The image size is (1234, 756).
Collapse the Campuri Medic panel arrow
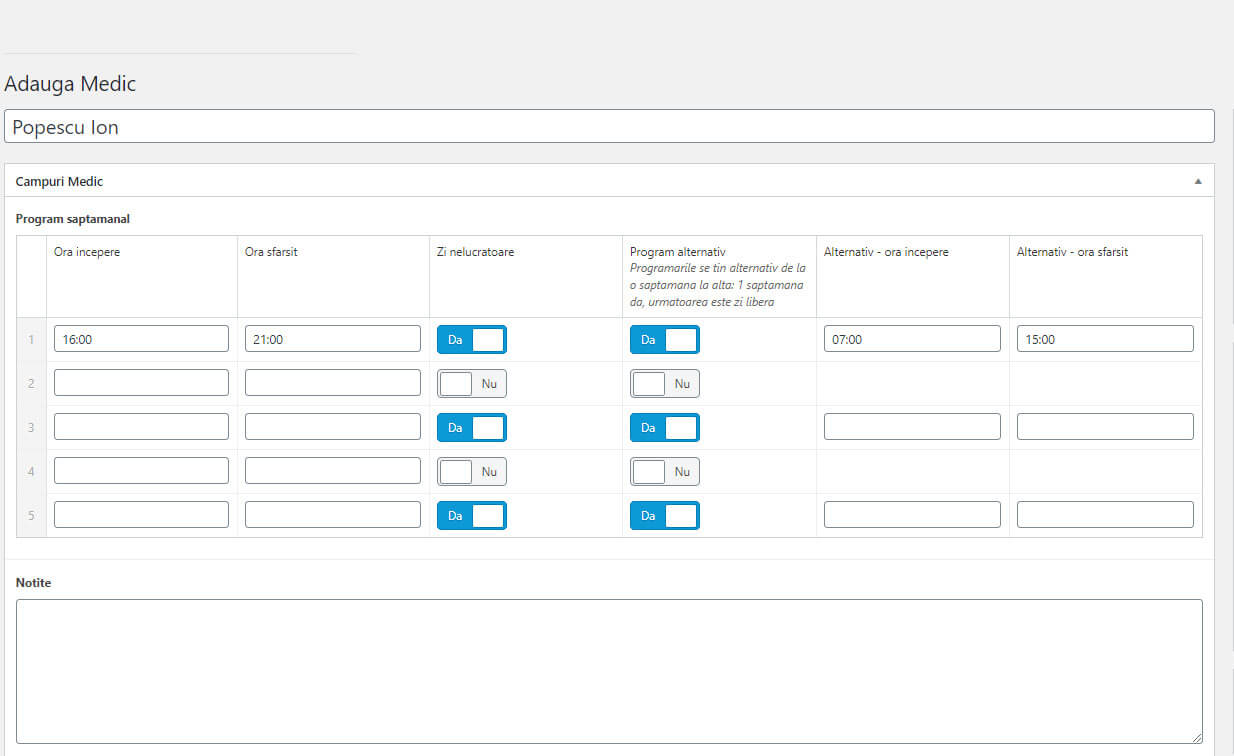(1197, 182)
